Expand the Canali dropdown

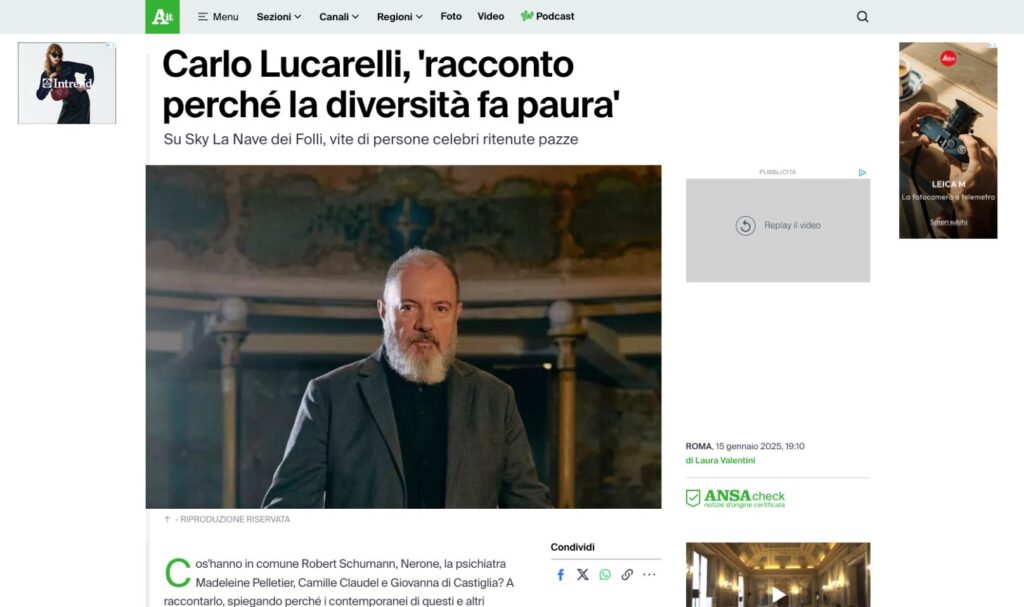(x=339, y=16)
